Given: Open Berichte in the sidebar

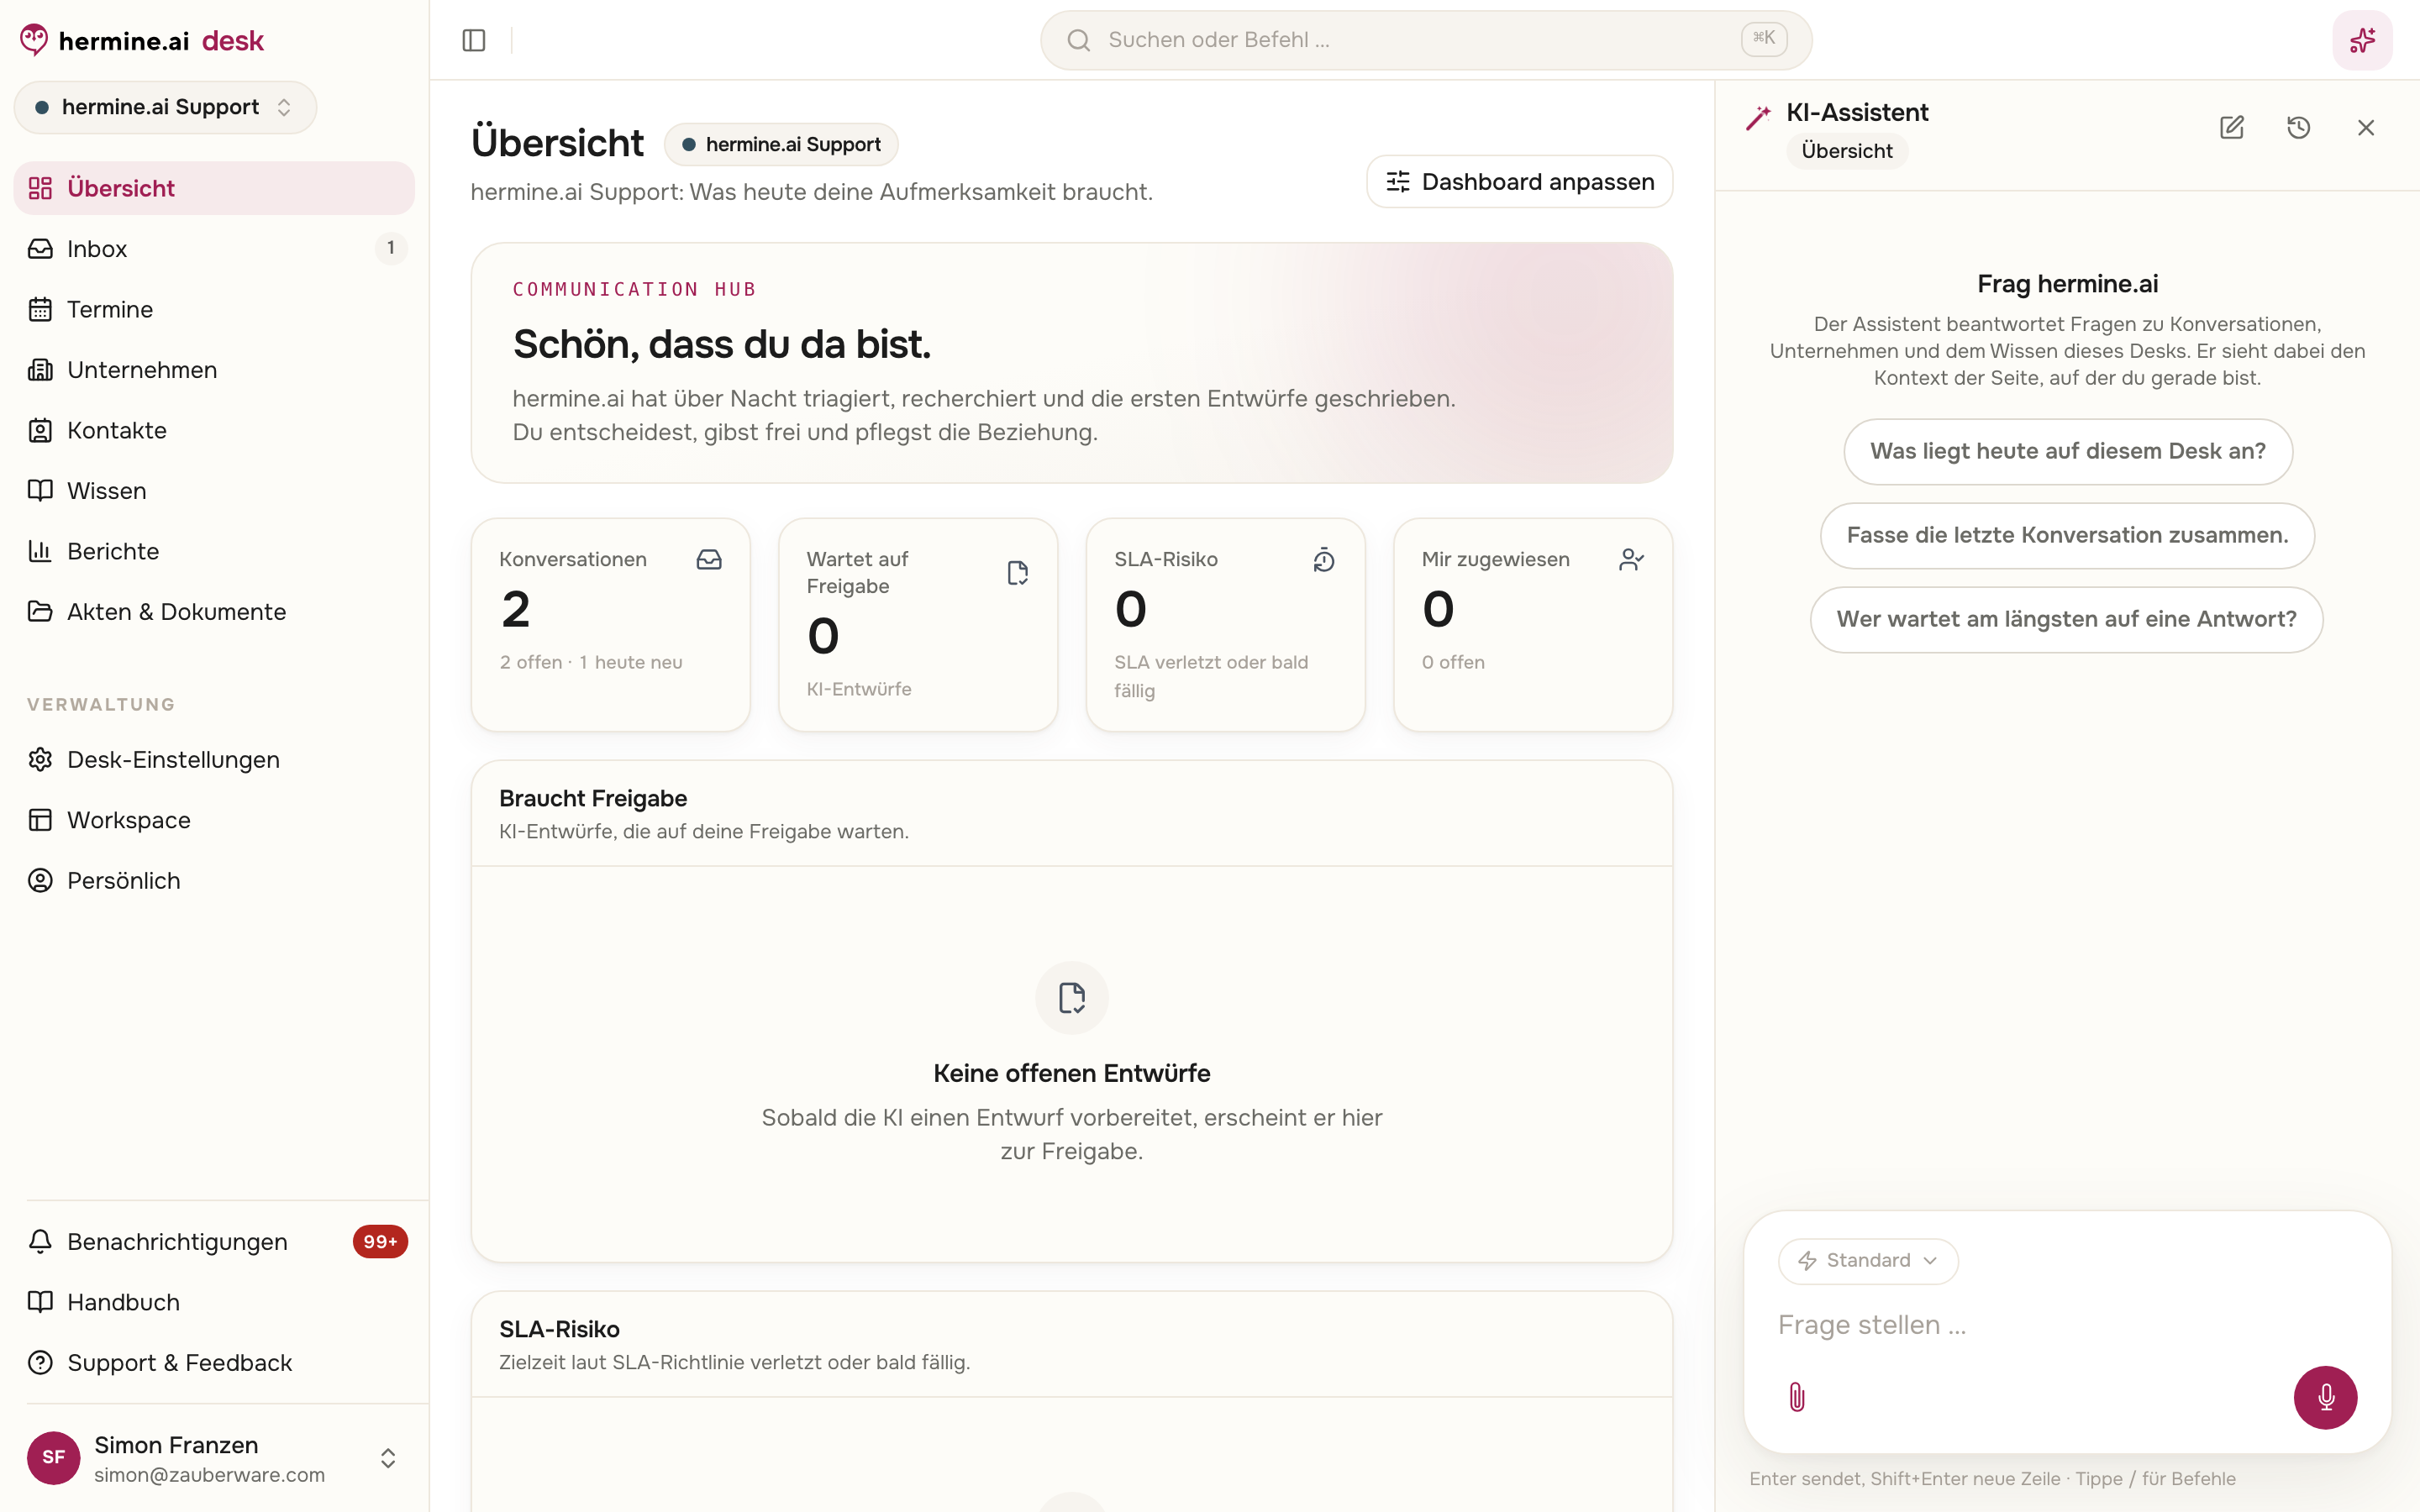Looking at the screenshot, I should coord(214,551).
